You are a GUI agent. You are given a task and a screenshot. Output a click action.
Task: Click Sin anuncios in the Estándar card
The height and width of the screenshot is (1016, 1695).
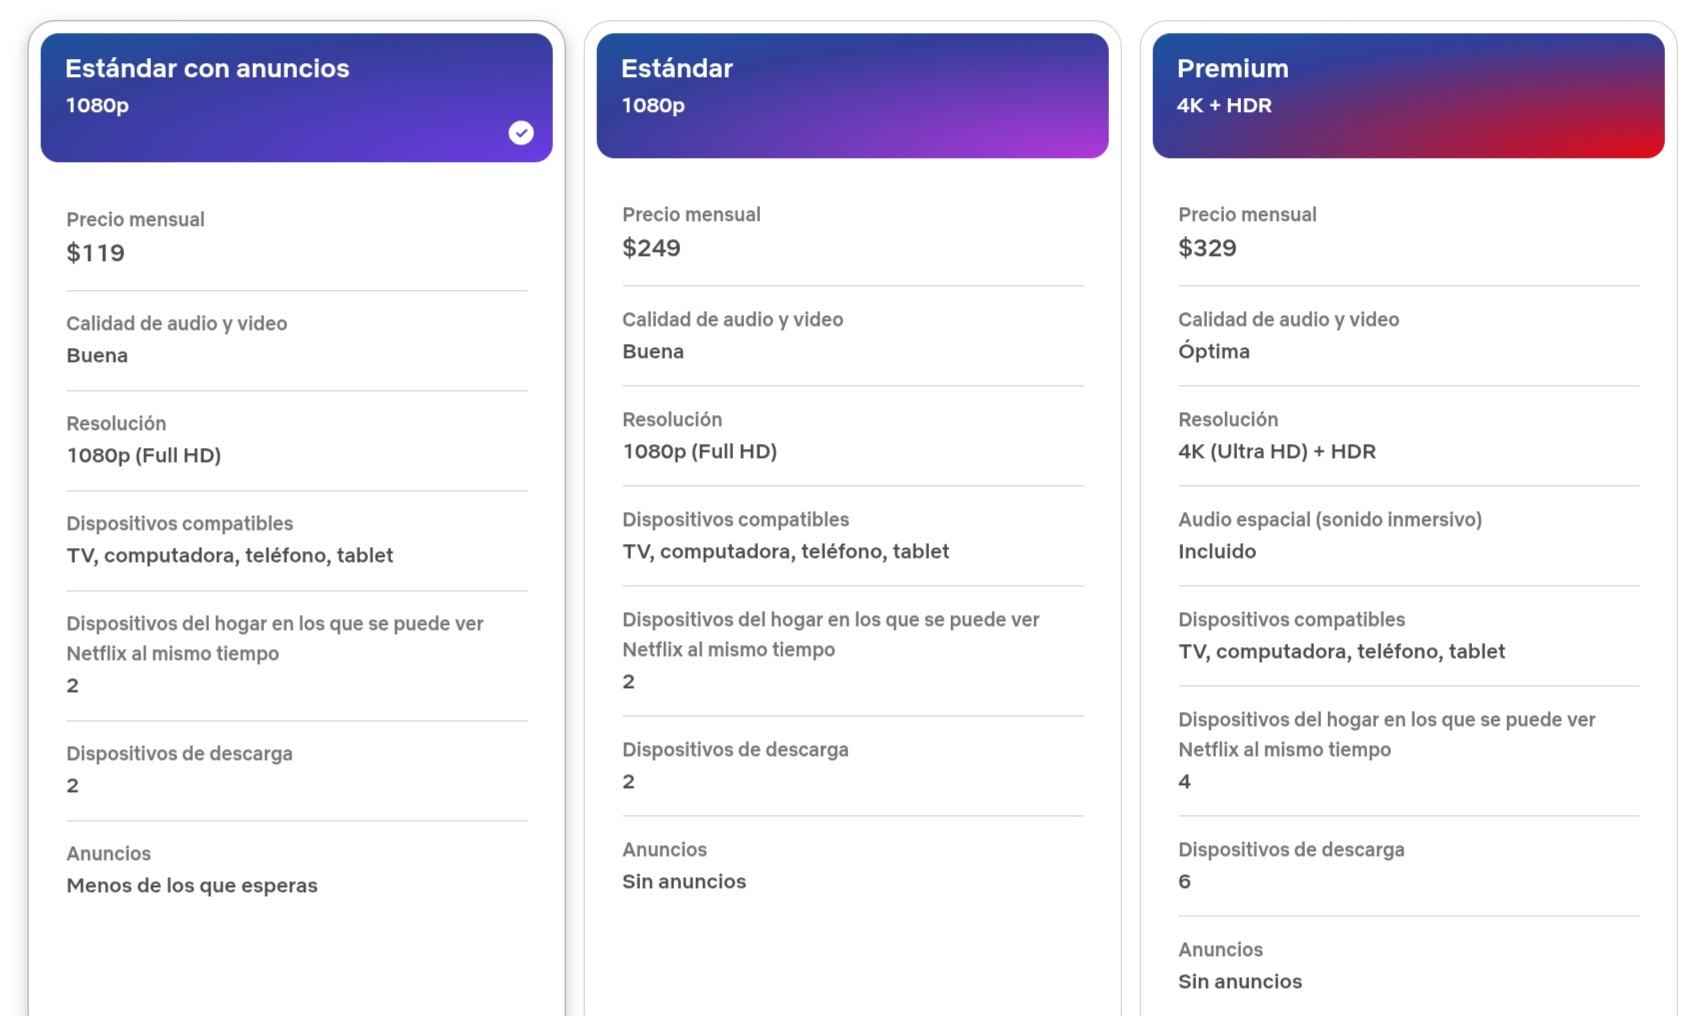click(684, 881)
